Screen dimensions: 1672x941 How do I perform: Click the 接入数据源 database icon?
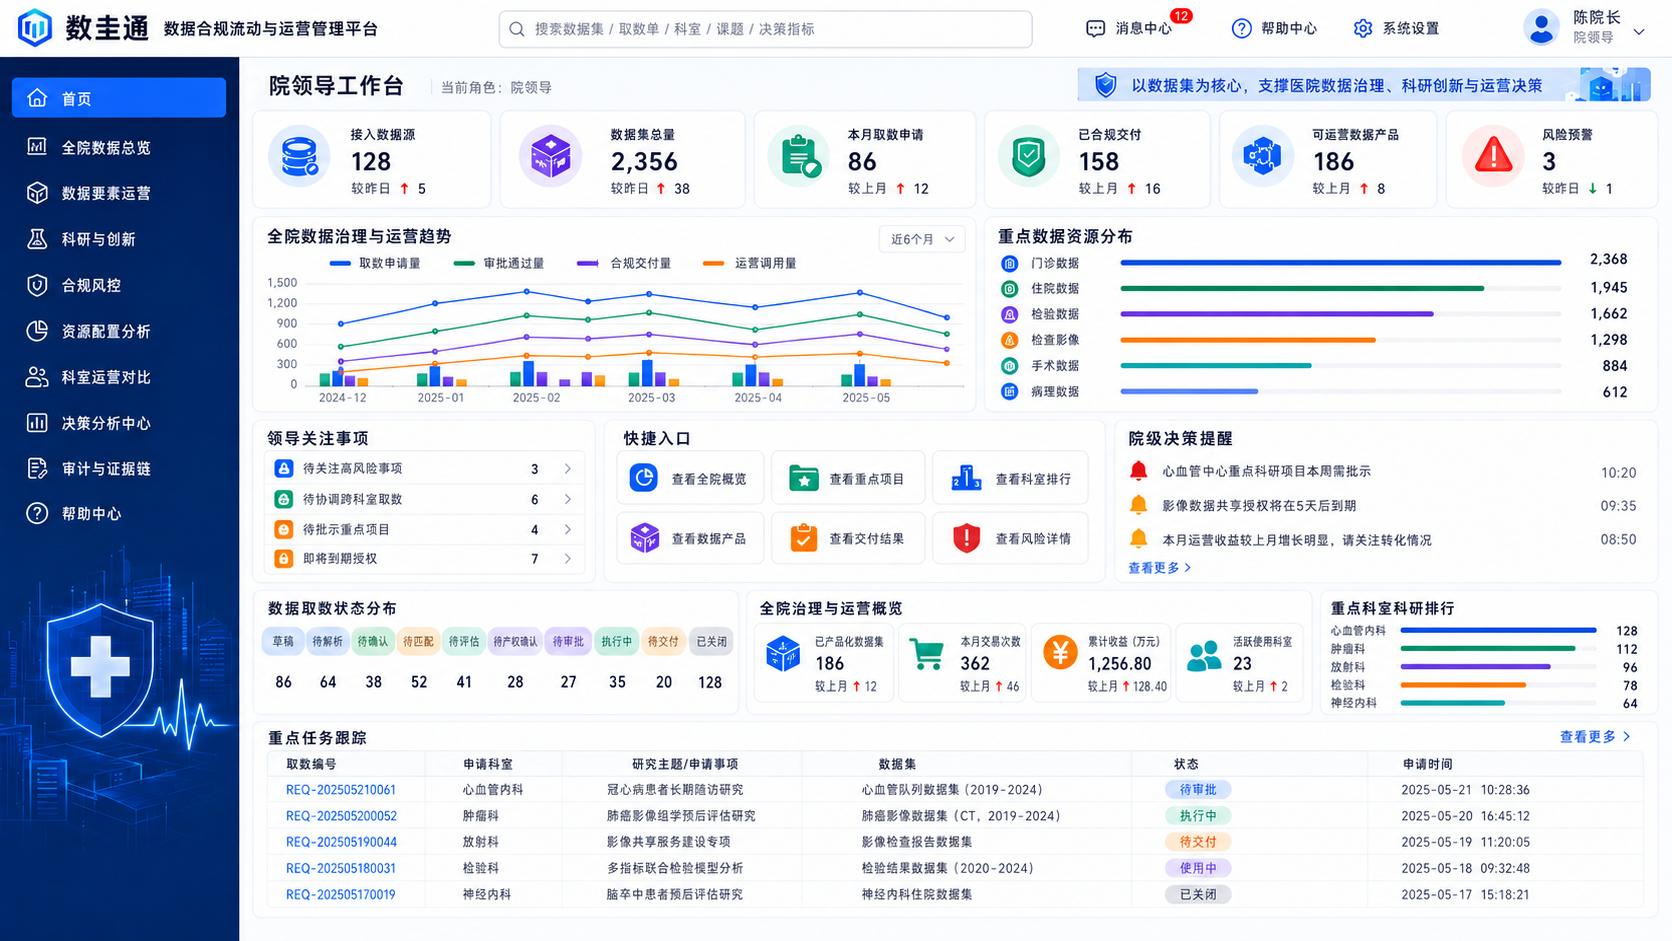point(299,157)
